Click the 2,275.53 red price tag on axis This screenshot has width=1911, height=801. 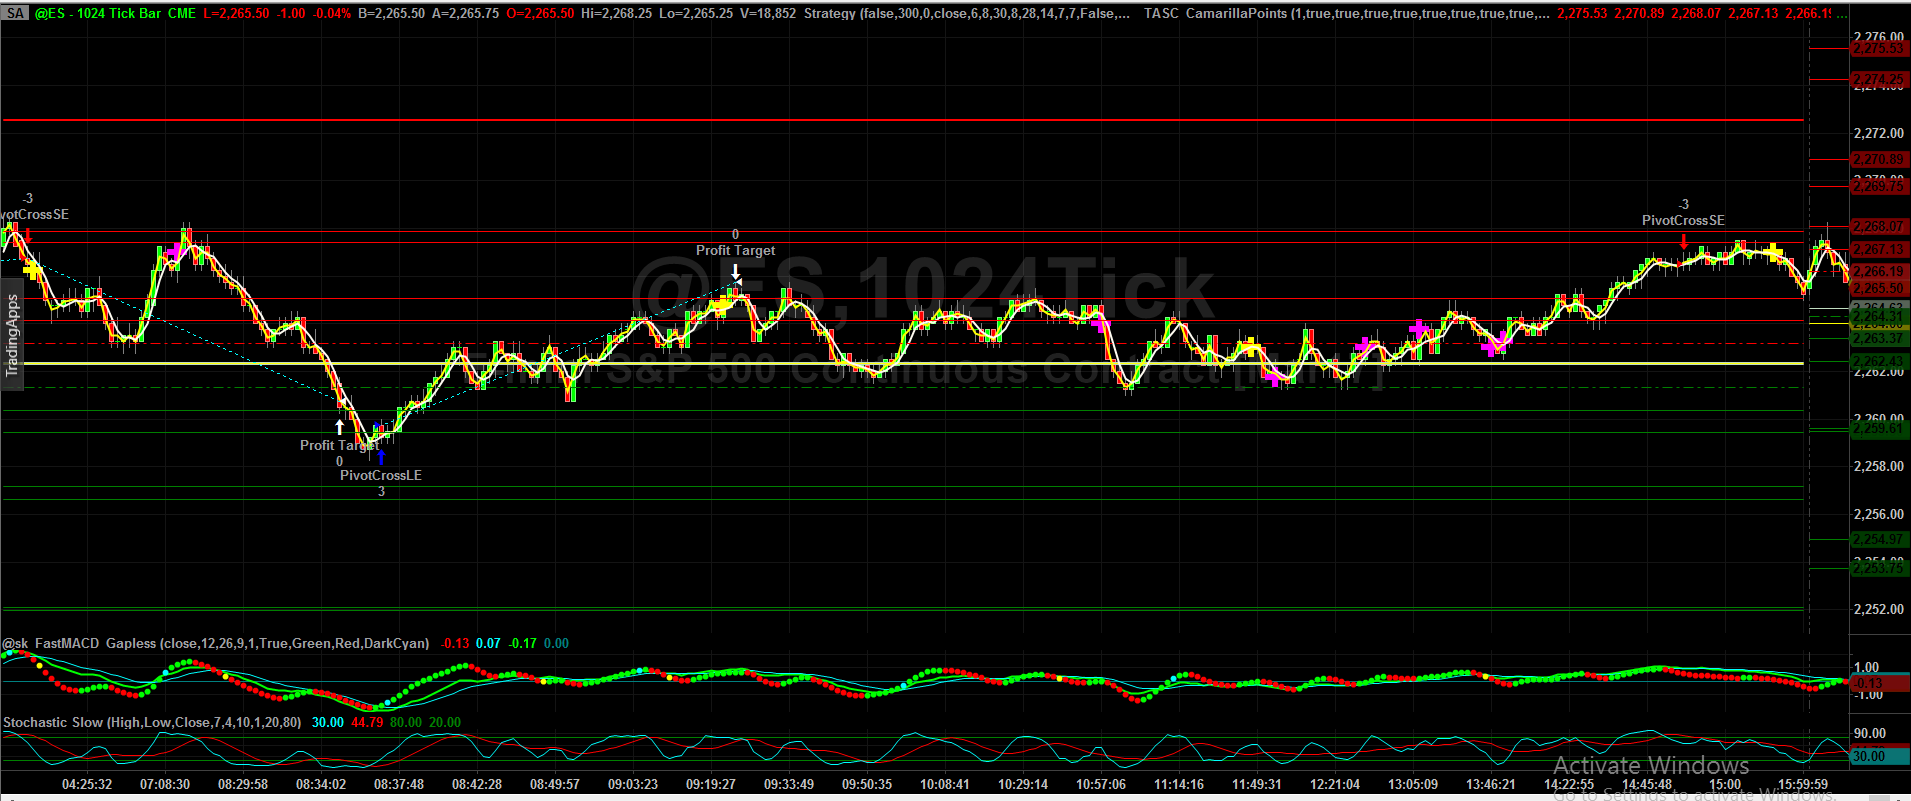tap(1878, 48)
